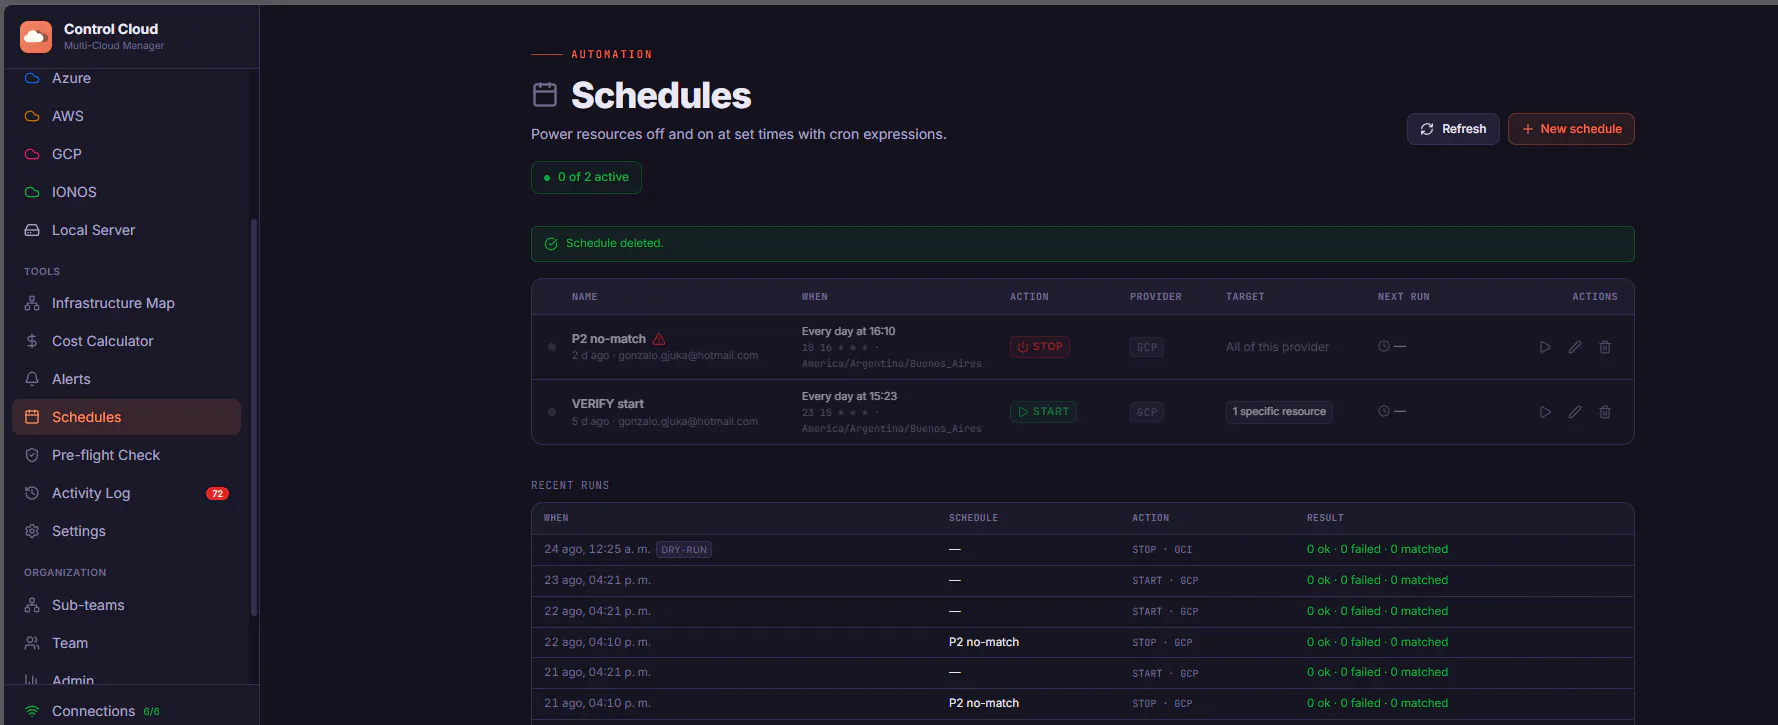Click the Connections wifi icon

(x=32, y=711)
